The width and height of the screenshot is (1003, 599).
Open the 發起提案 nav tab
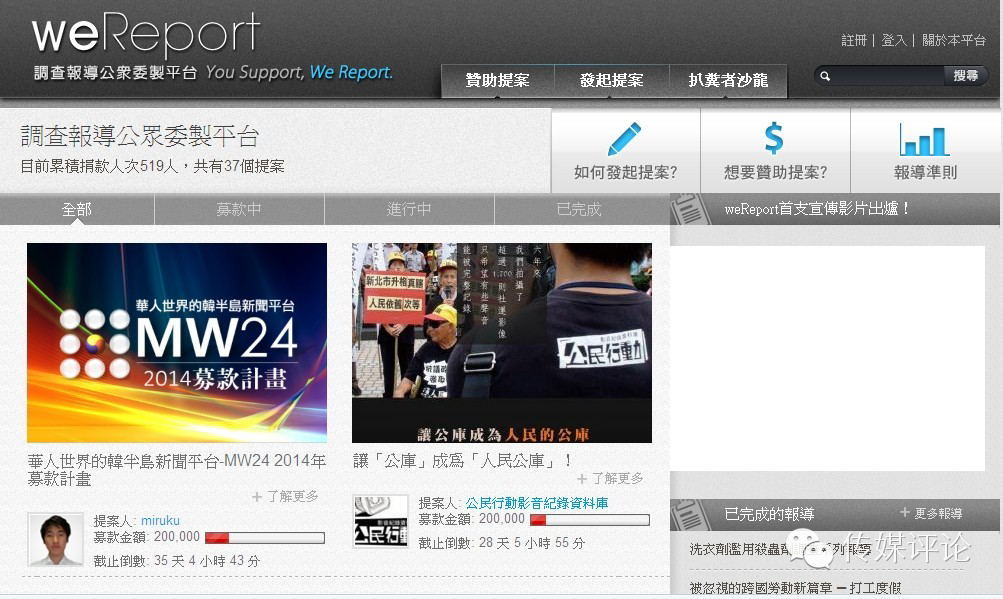[612, 81]
